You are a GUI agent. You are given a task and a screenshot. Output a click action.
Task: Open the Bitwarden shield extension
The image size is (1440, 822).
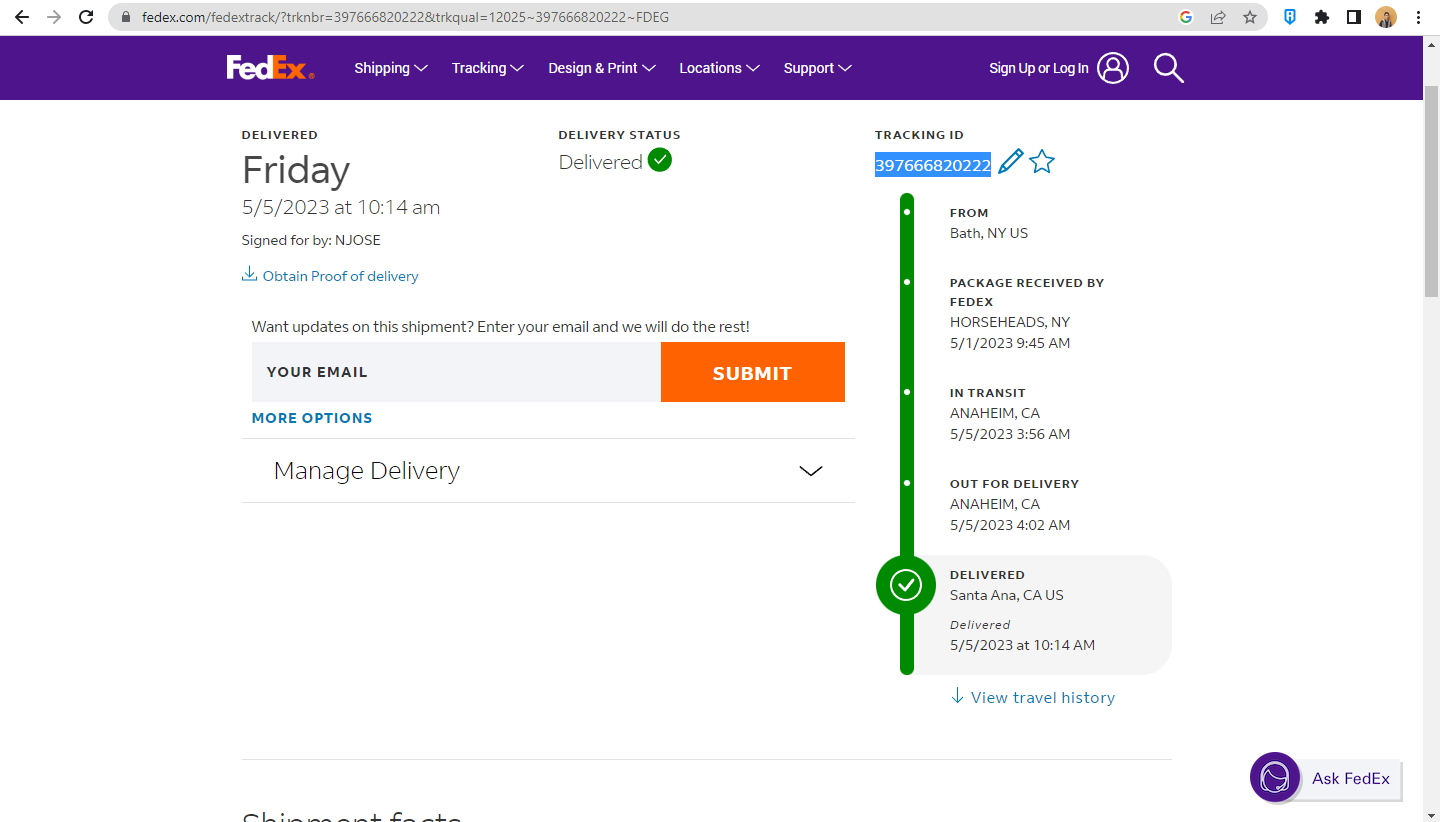[1290, 17]
